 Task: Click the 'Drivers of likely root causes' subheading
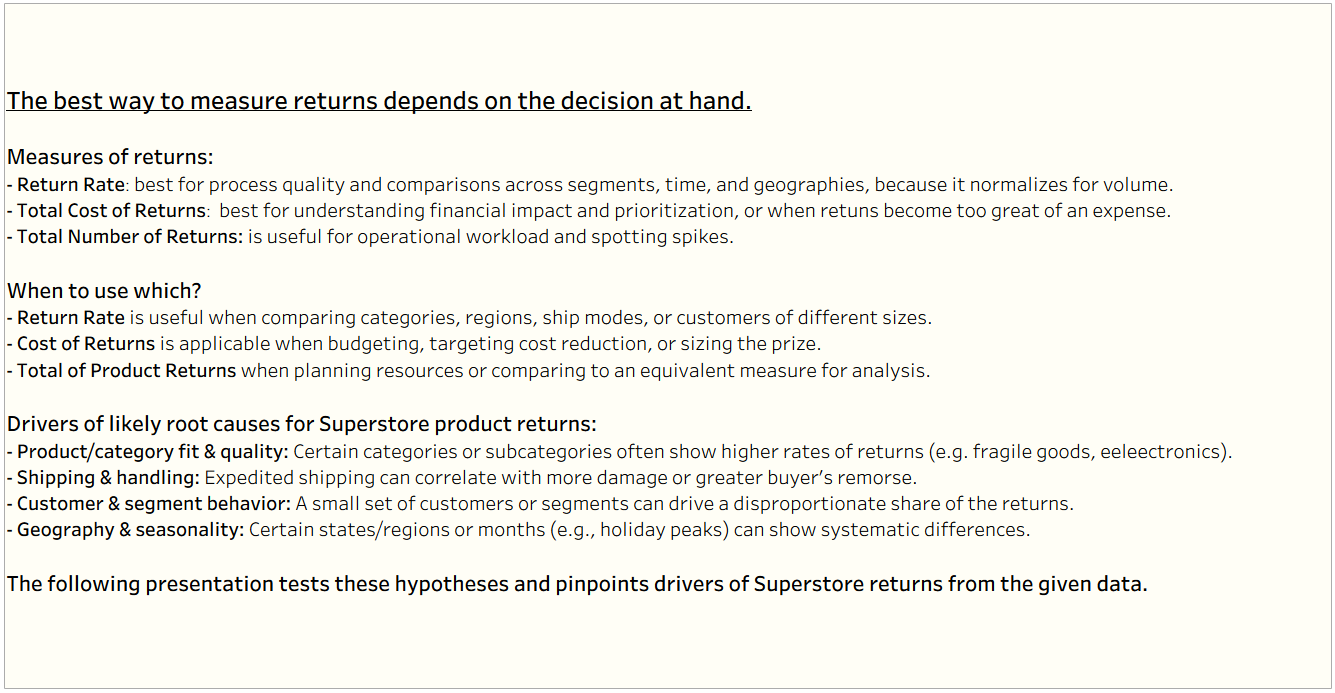[302, 424]
